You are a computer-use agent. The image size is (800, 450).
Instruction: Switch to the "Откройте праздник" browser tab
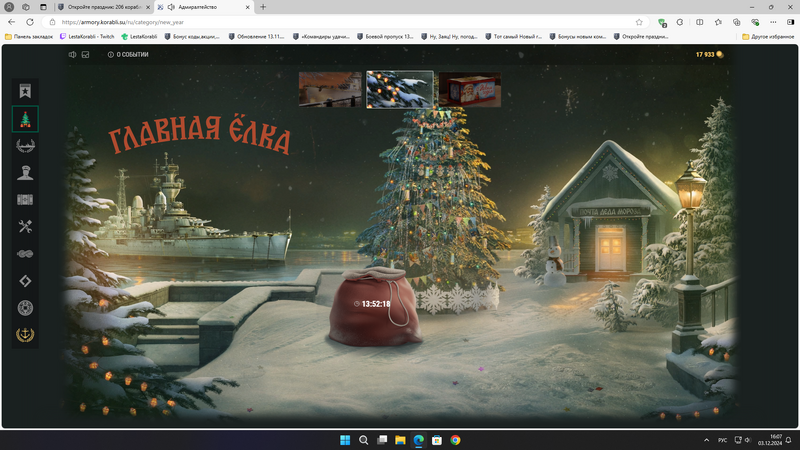(x=104, y=7)
